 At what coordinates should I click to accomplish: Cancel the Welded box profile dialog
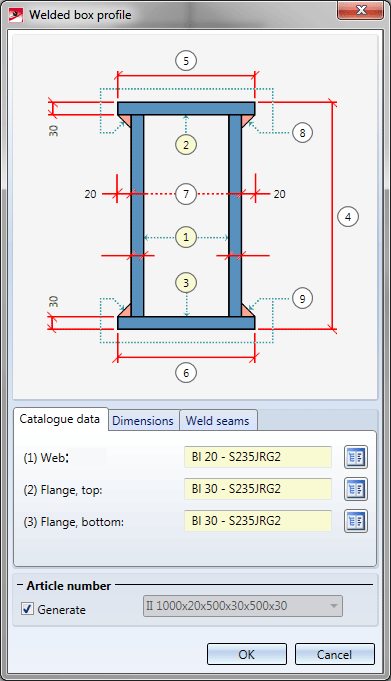334,654
